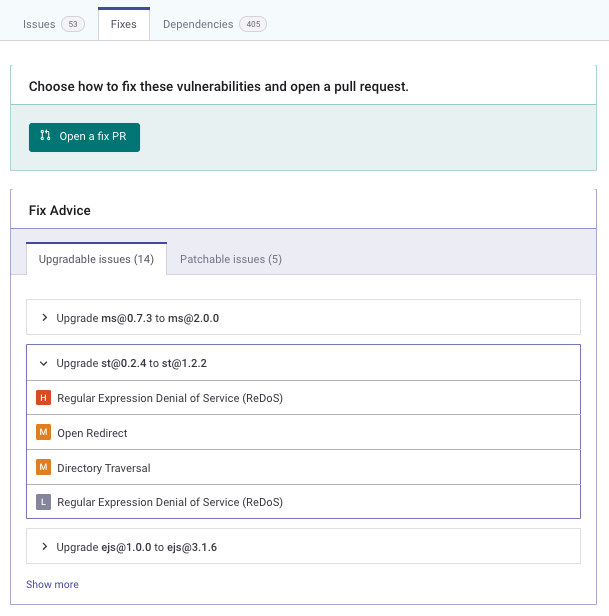Click the pull request icon in Open a fix PR
The height and width of the screenshot is (616, 609).
click(45, 136)
